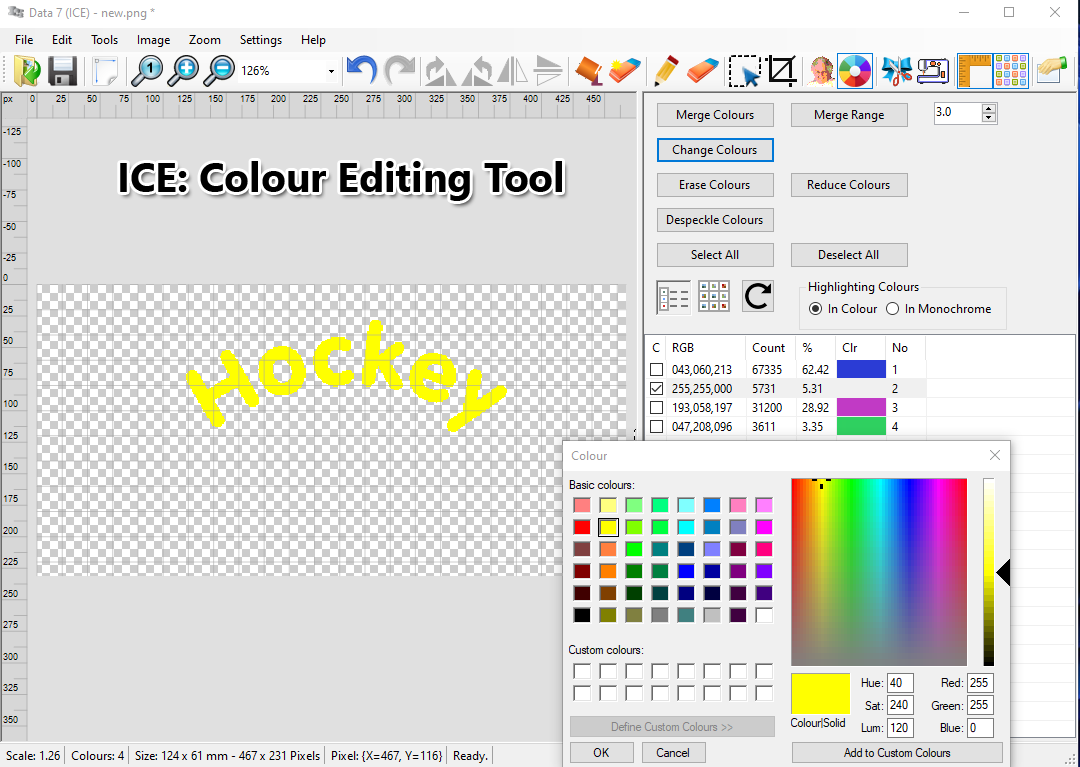Screen dimensions: 1080x767
Task: Open the Tools menu
Action: 104,40
